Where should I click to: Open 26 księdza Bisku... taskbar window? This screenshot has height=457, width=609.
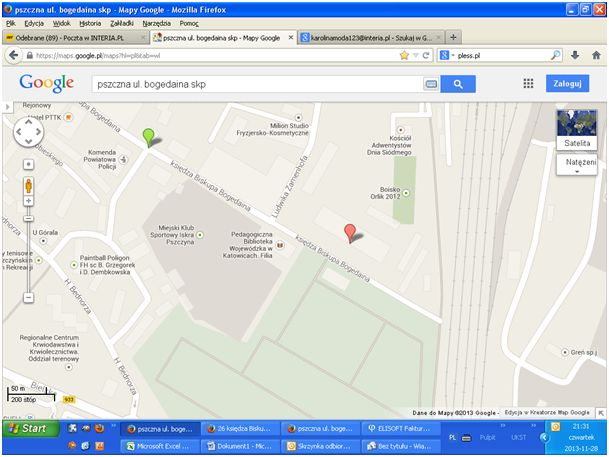pyautogui.click(x=241, y=429)
